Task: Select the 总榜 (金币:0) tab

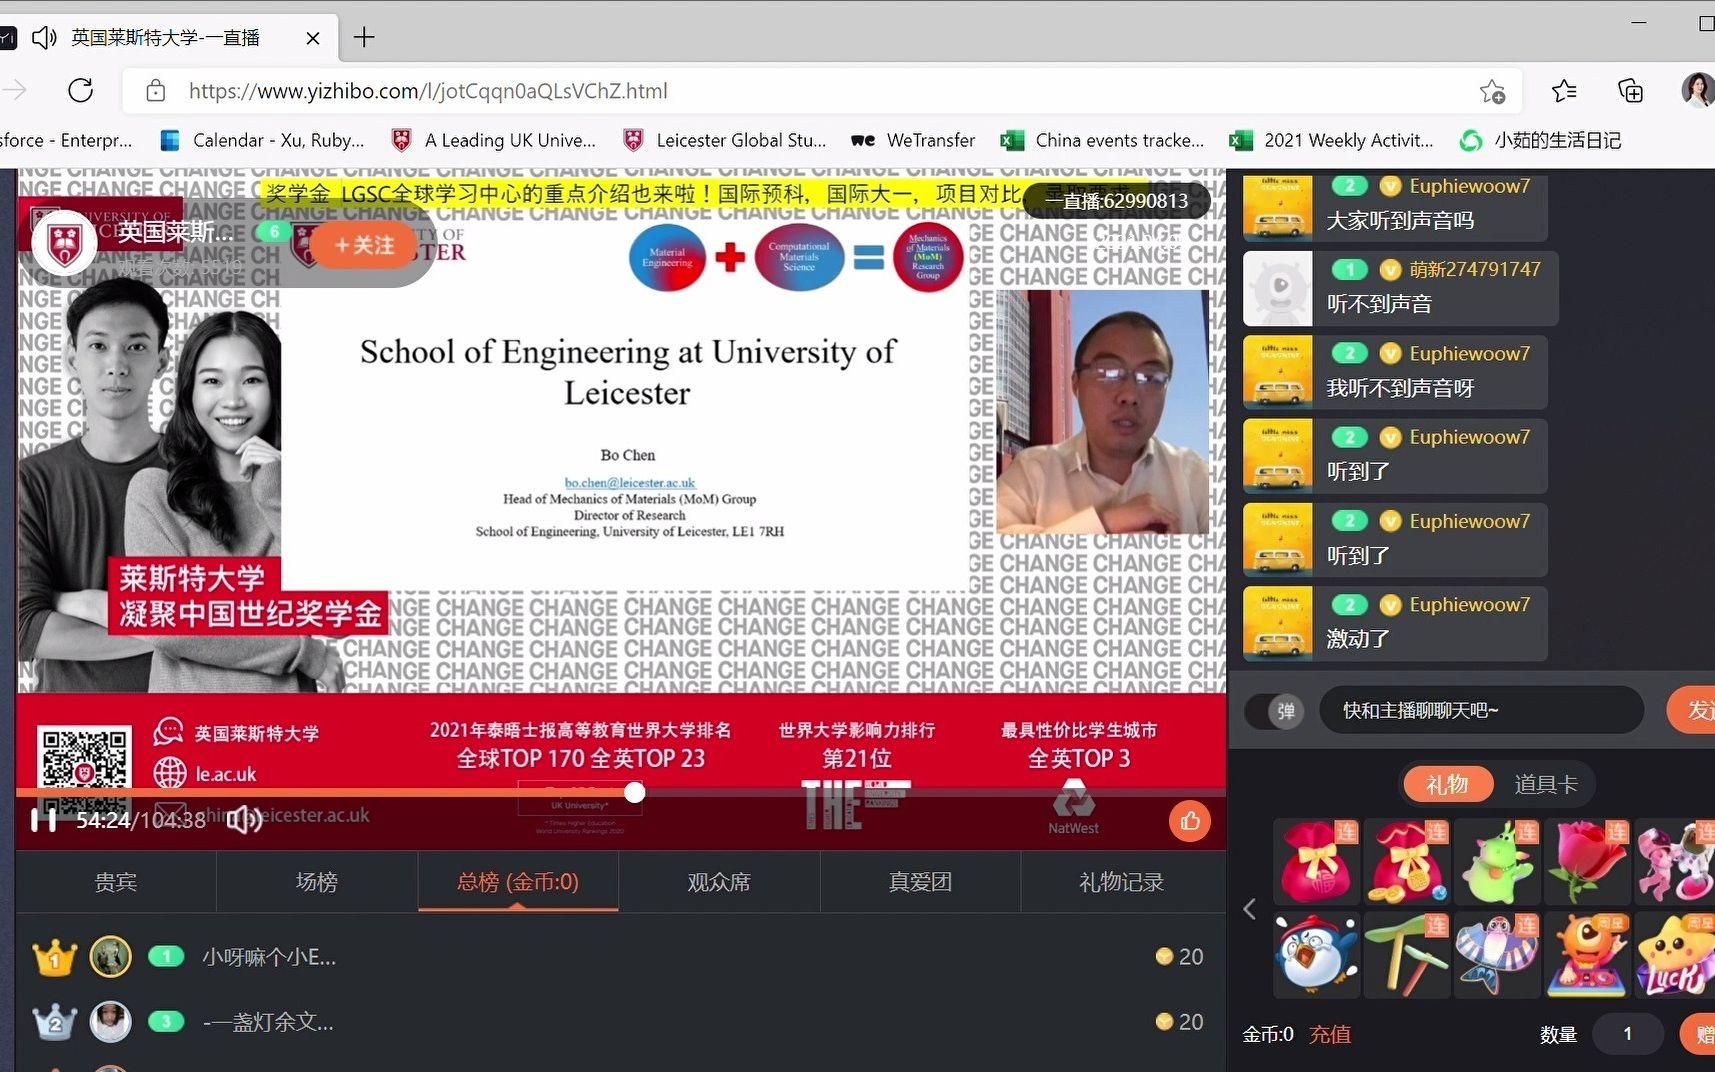Action: 518,882
